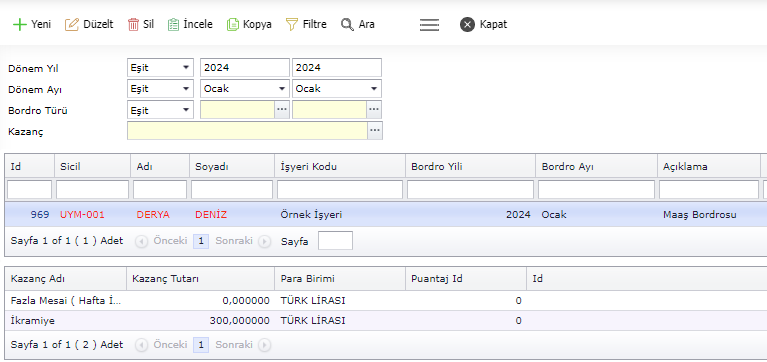Viewport: 767px width, 362px height.
Task: Click the Açıklama filter box
Action: pos(709,189)
